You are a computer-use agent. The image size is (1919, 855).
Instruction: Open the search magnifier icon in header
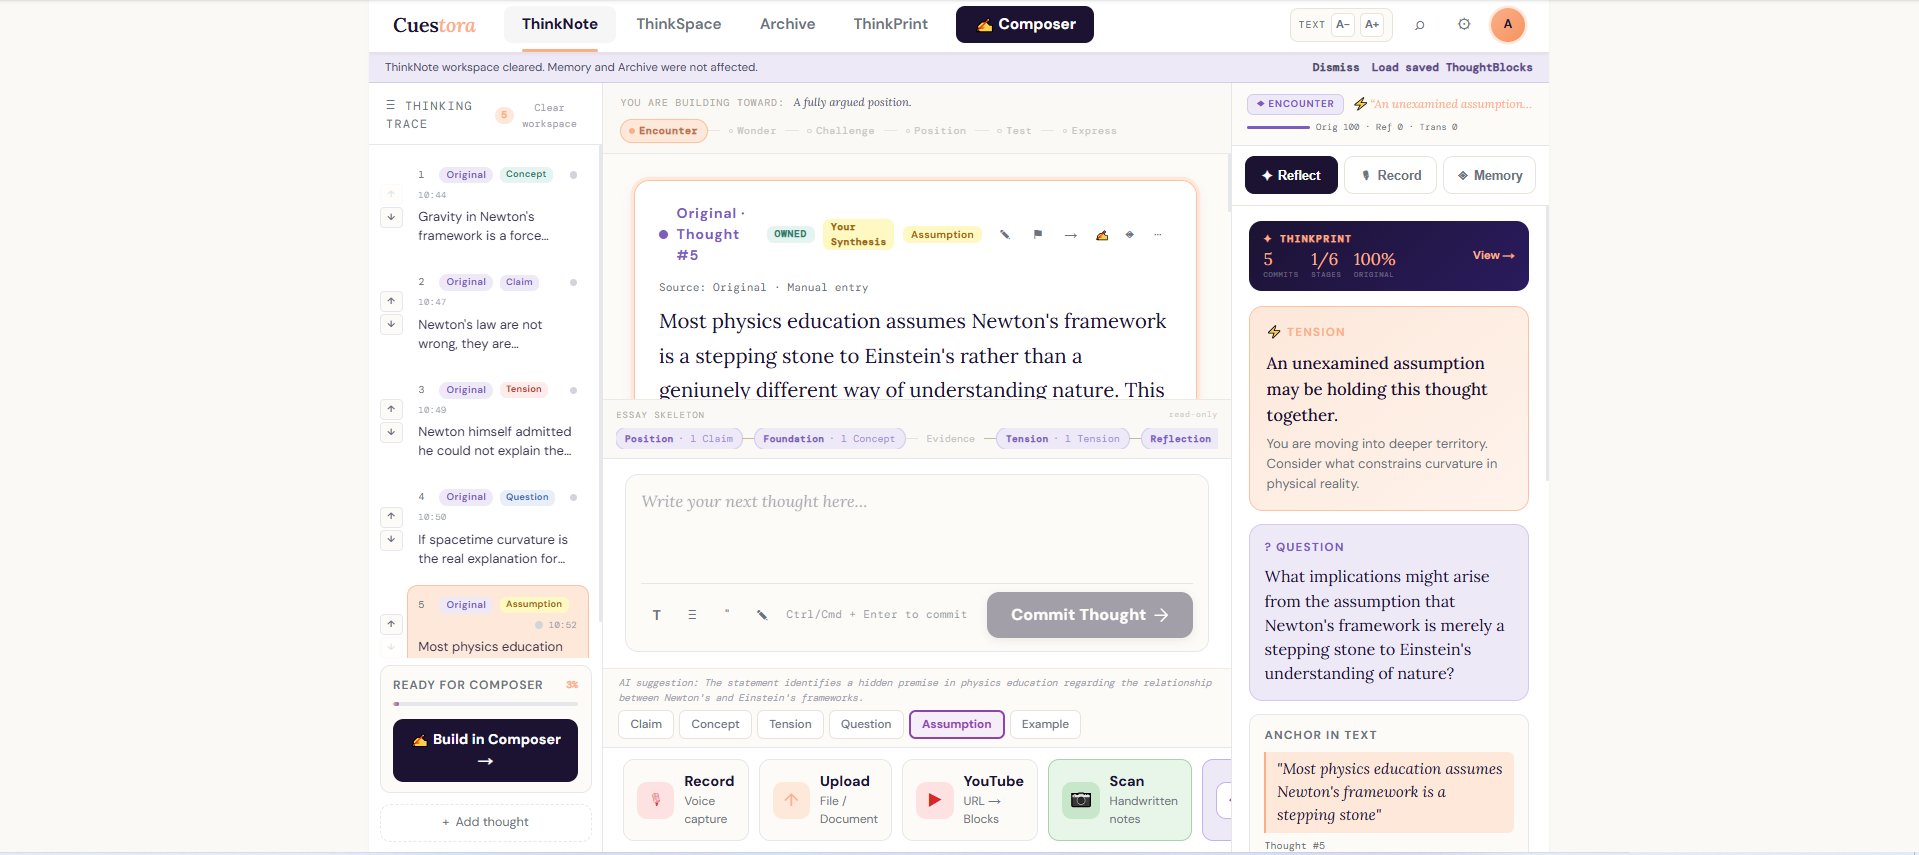(x=1419, y=24)
